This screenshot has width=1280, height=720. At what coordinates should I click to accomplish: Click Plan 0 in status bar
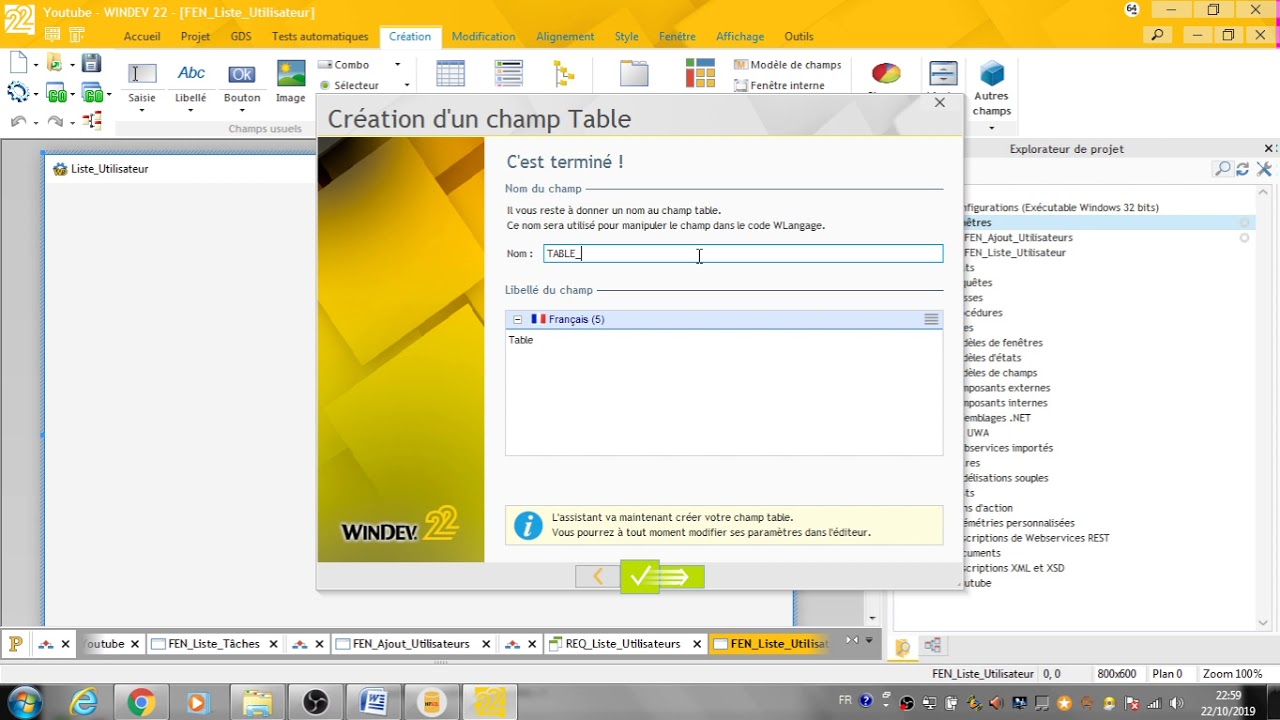1167,674
